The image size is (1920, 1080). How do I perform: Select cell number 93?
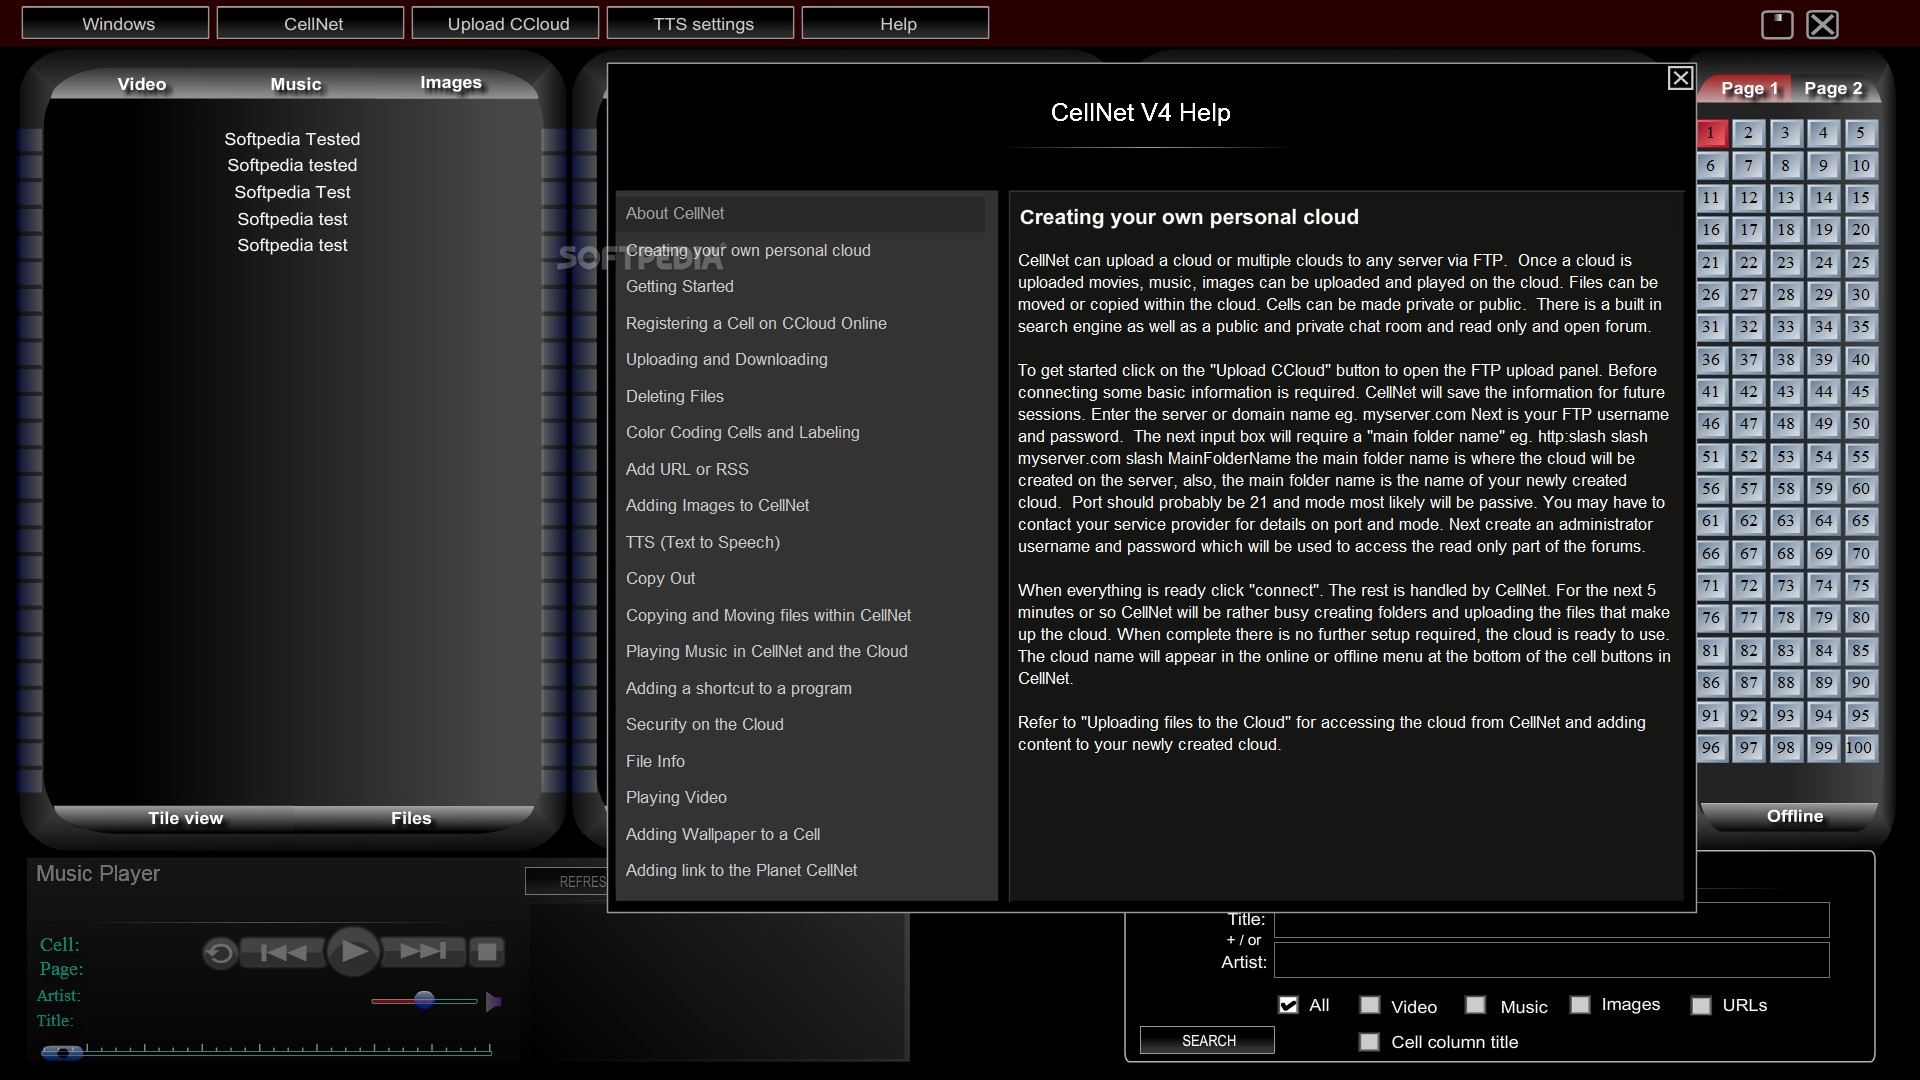tap(1785, 716)
